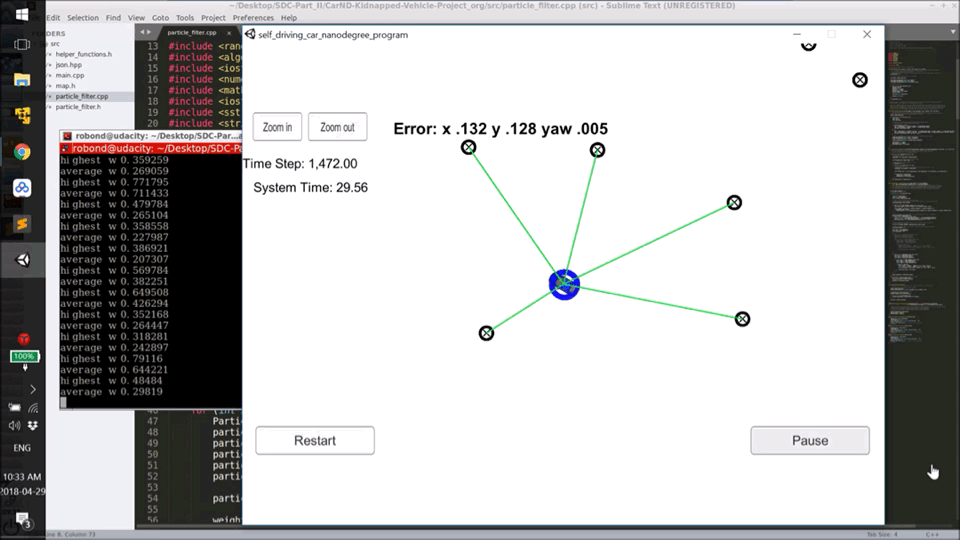The image size is (960, 540).
Task: Close the particle_filter.cpp tab
Action: coord(229,32)
